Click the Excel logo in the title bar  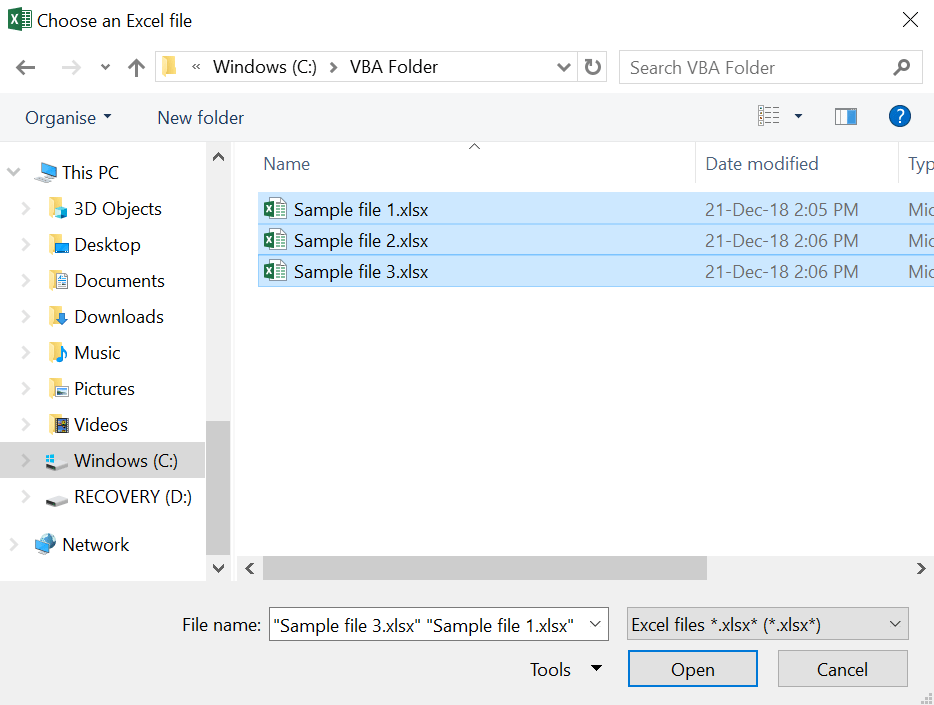pos(20,19)
